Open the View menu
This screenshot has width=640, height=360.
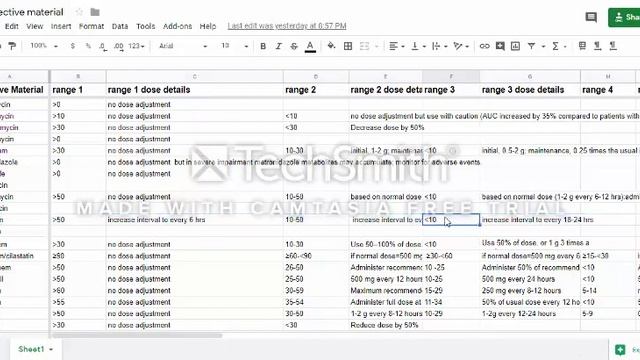(x=35, y=26)
